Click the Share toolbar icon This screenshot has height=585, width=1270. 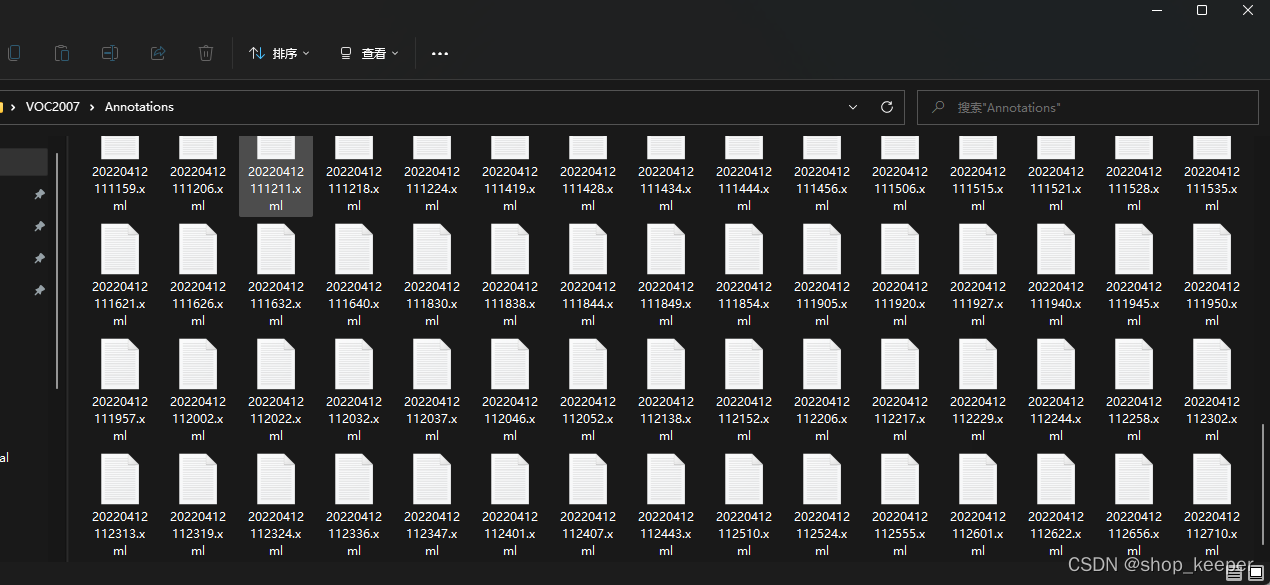pos(158,53)
